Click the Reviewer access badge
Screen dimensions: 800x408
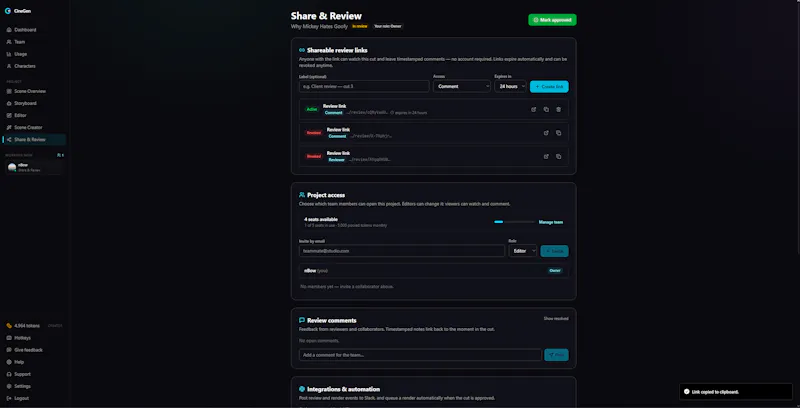tap(336, 160)
